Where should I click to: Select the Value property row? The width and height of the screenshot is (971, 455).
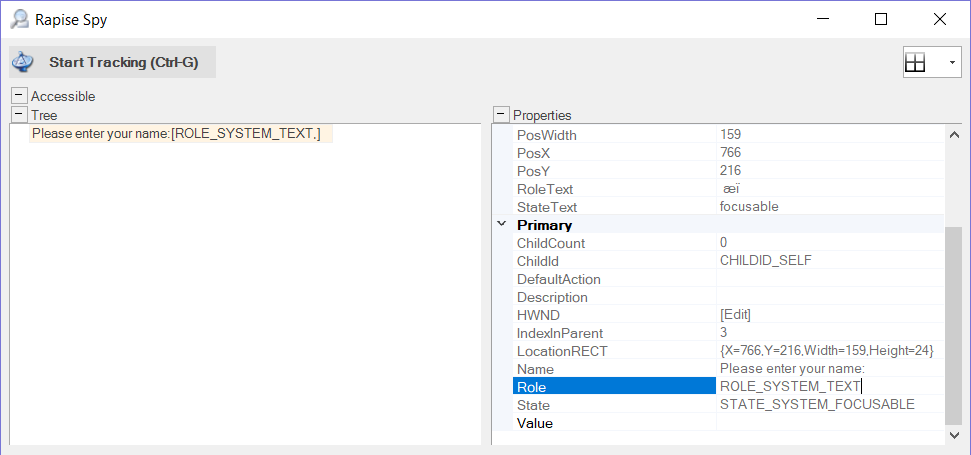coord(613,423)
